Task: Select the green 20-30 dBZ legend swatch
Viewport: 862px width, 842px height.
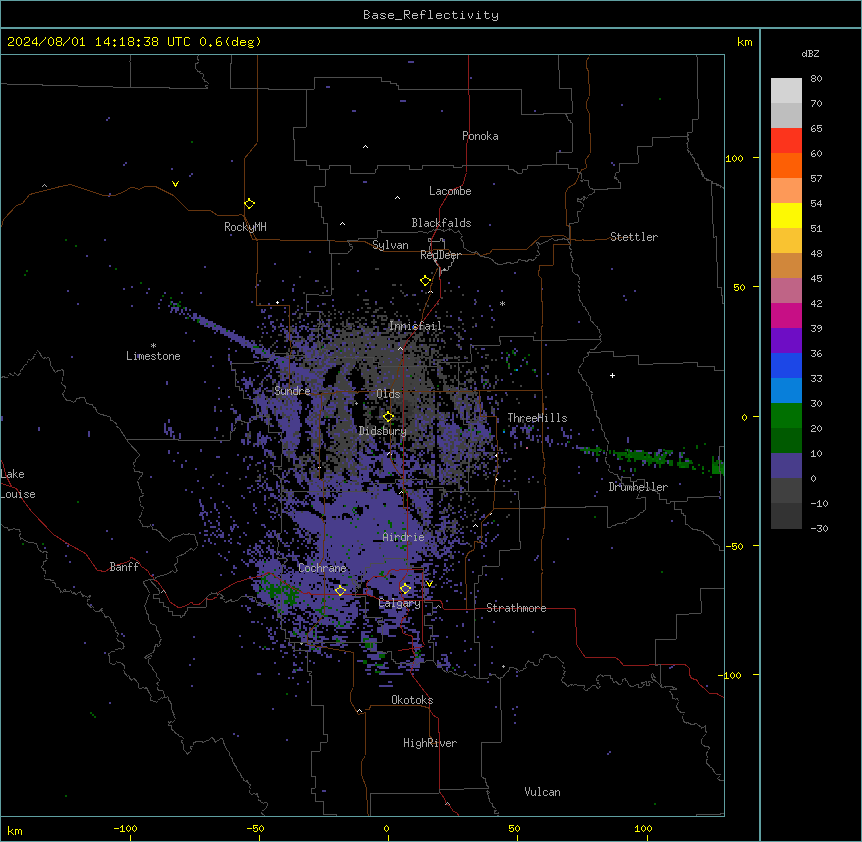Action: (x=786, y=416)
